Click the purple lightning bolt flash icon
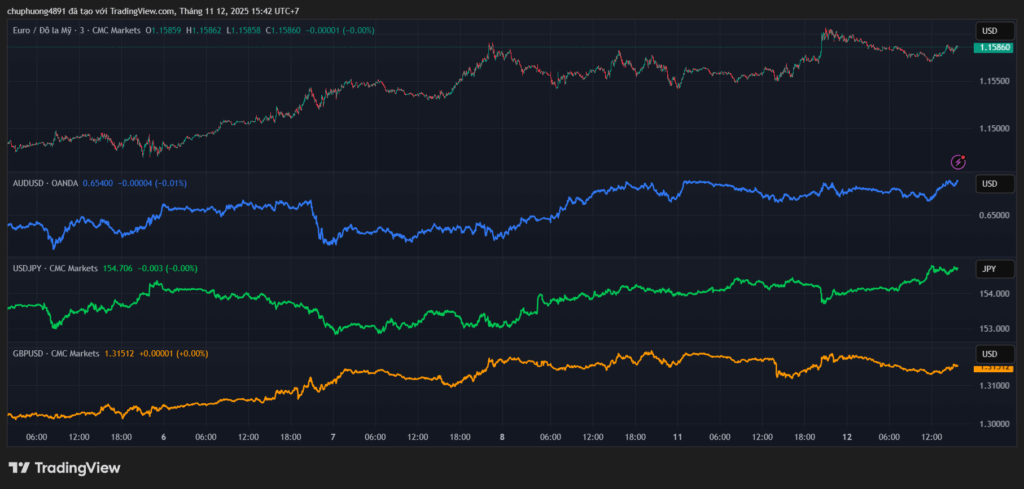Viewport: 1024px width, 489px height. pos(958,161)
